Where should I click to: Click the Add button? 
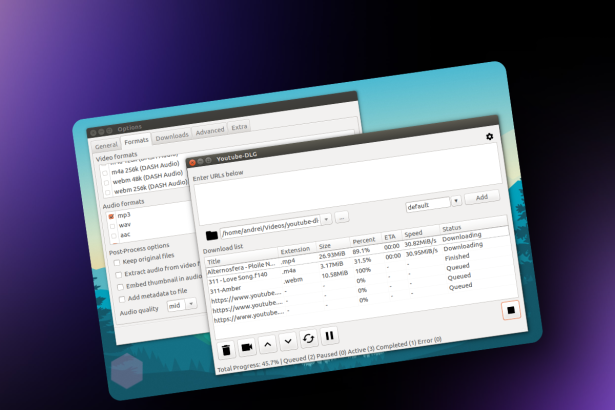click(482, 197)
